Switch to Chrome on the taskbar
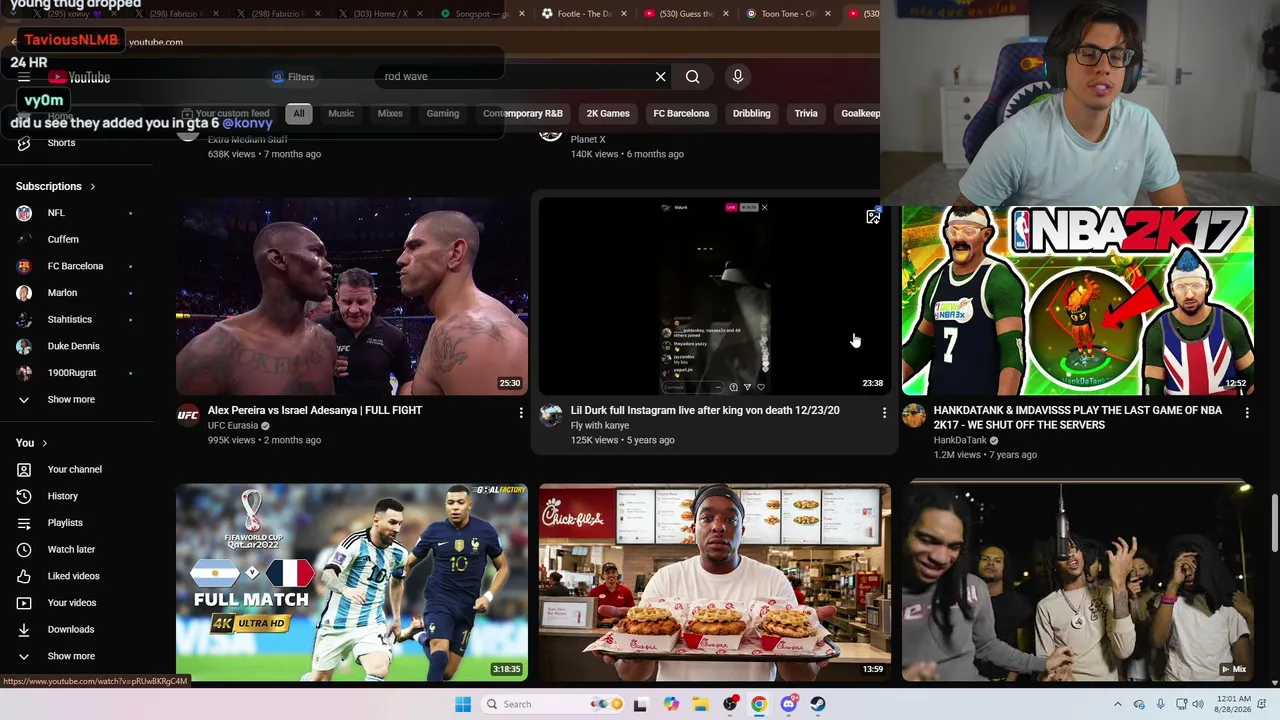The width and height of the screenshot is (1280, 720). [x=759, y=704]
